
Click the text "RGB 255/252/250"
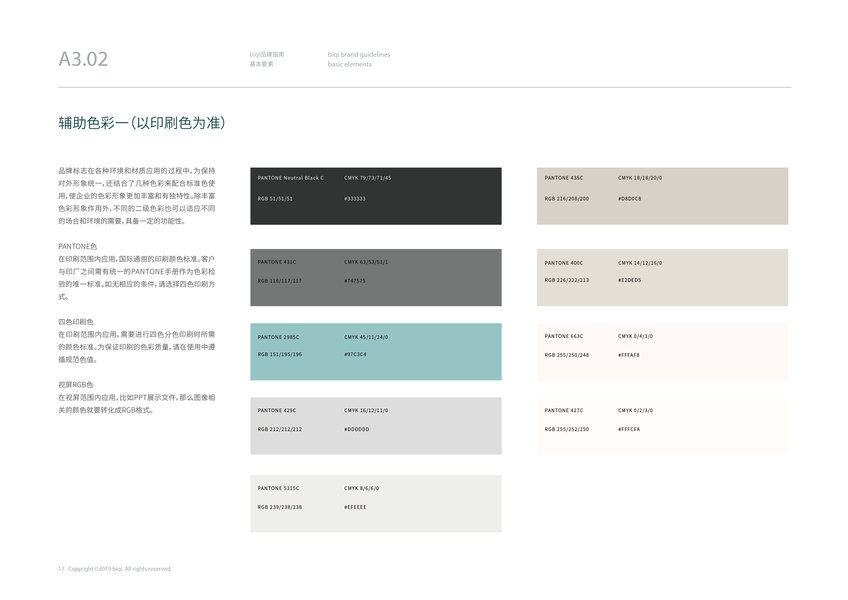click(x=566, y=429)
